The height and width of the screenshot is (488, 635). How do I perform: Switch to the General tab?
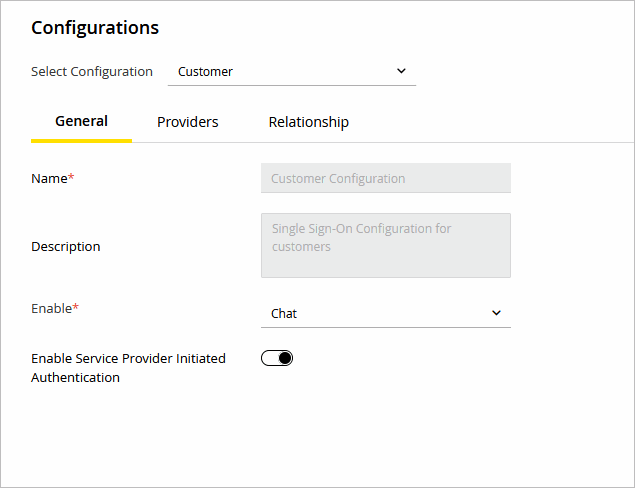[x=81, y=121]
